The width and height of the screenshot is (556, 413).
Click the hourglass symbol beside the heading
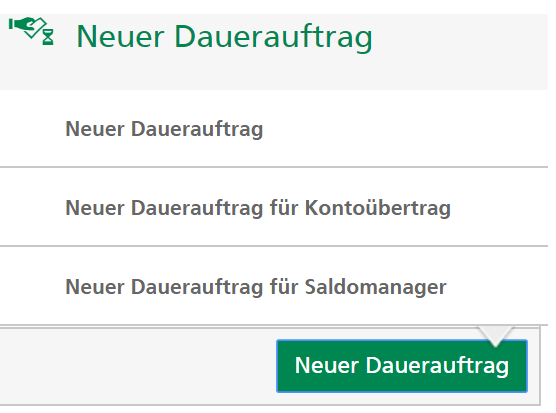[48, 37]
